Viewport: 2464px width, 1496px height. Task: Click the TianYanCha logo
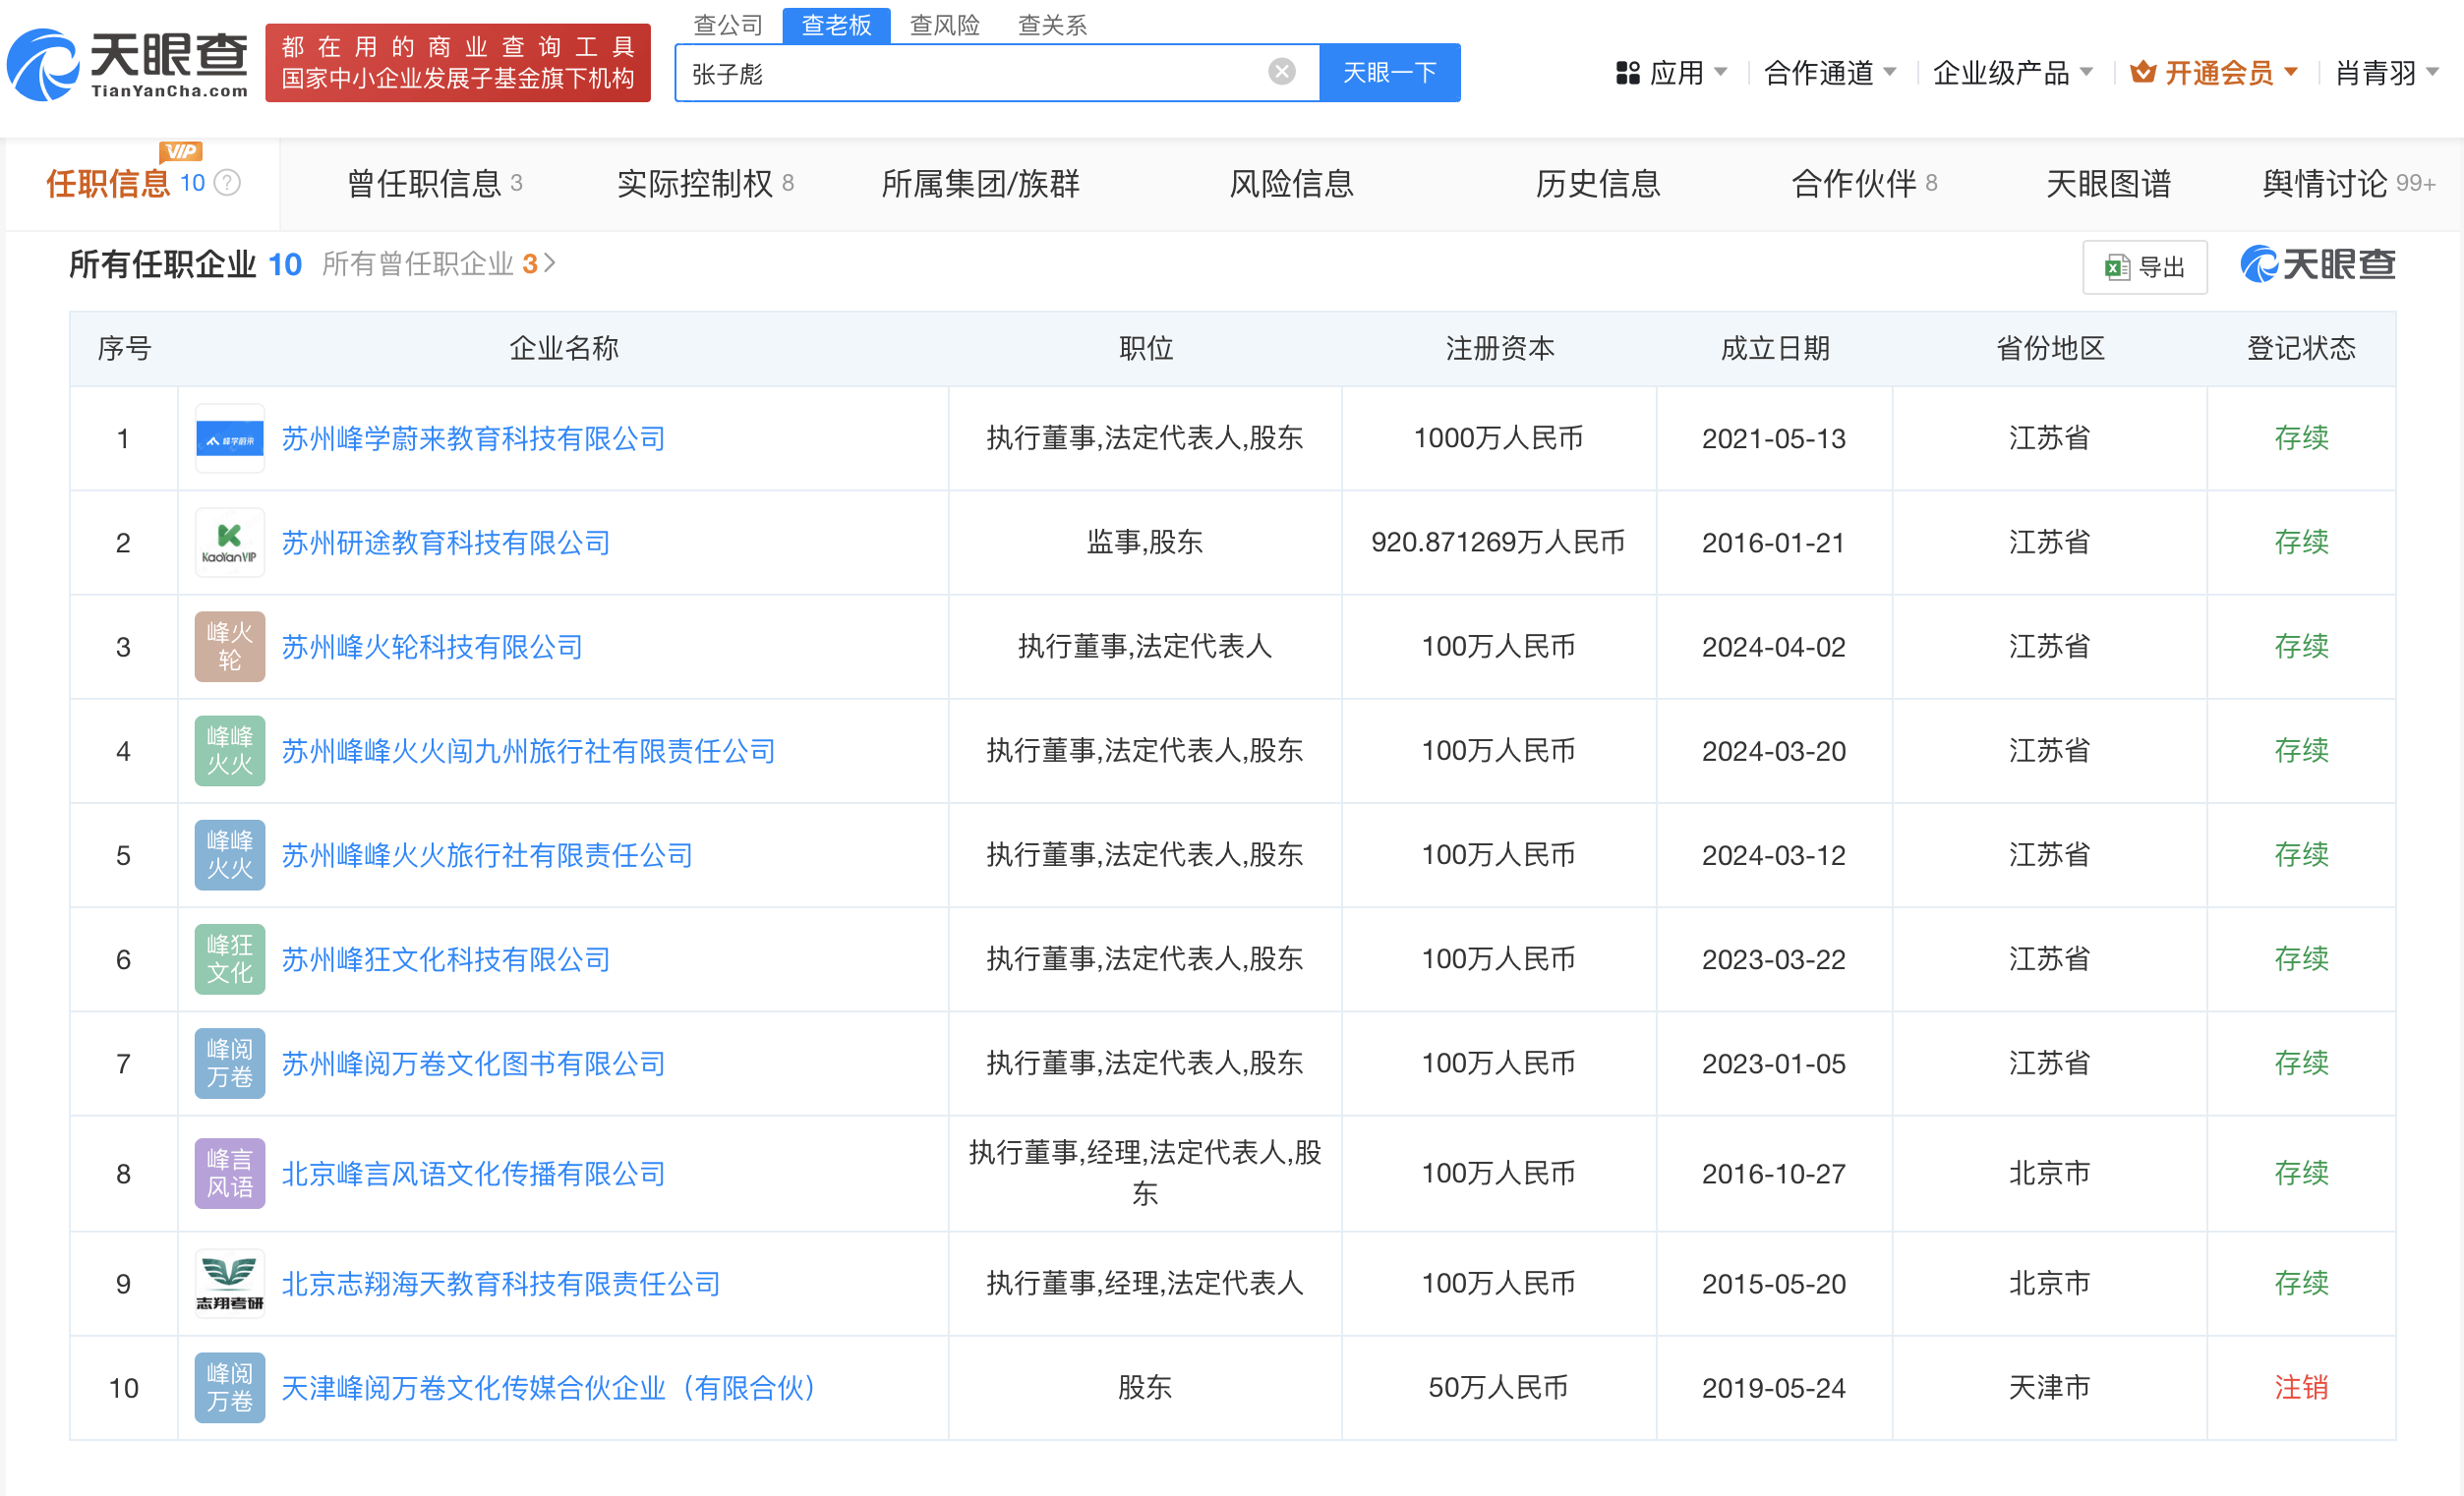(x=127, y=64)
